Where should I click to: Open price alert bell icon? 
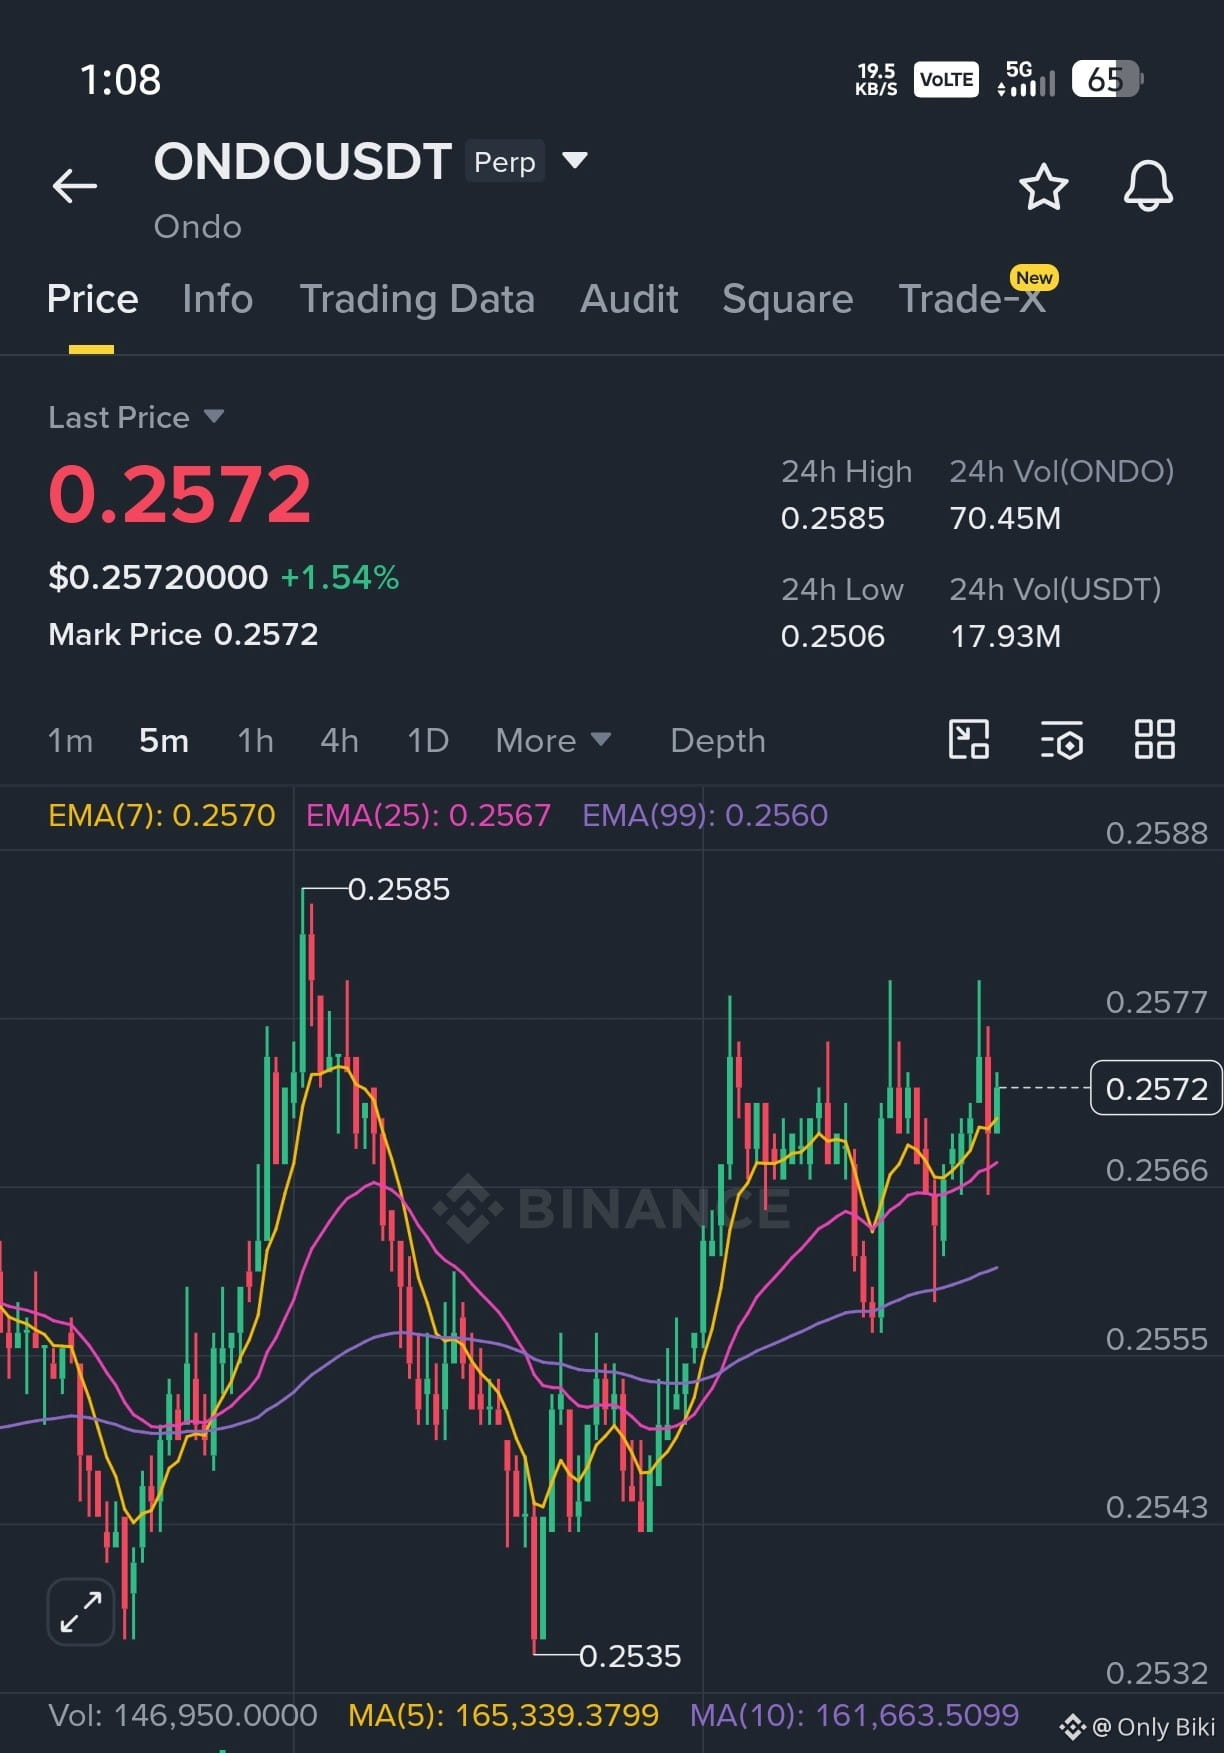[x=1148, y=186]
